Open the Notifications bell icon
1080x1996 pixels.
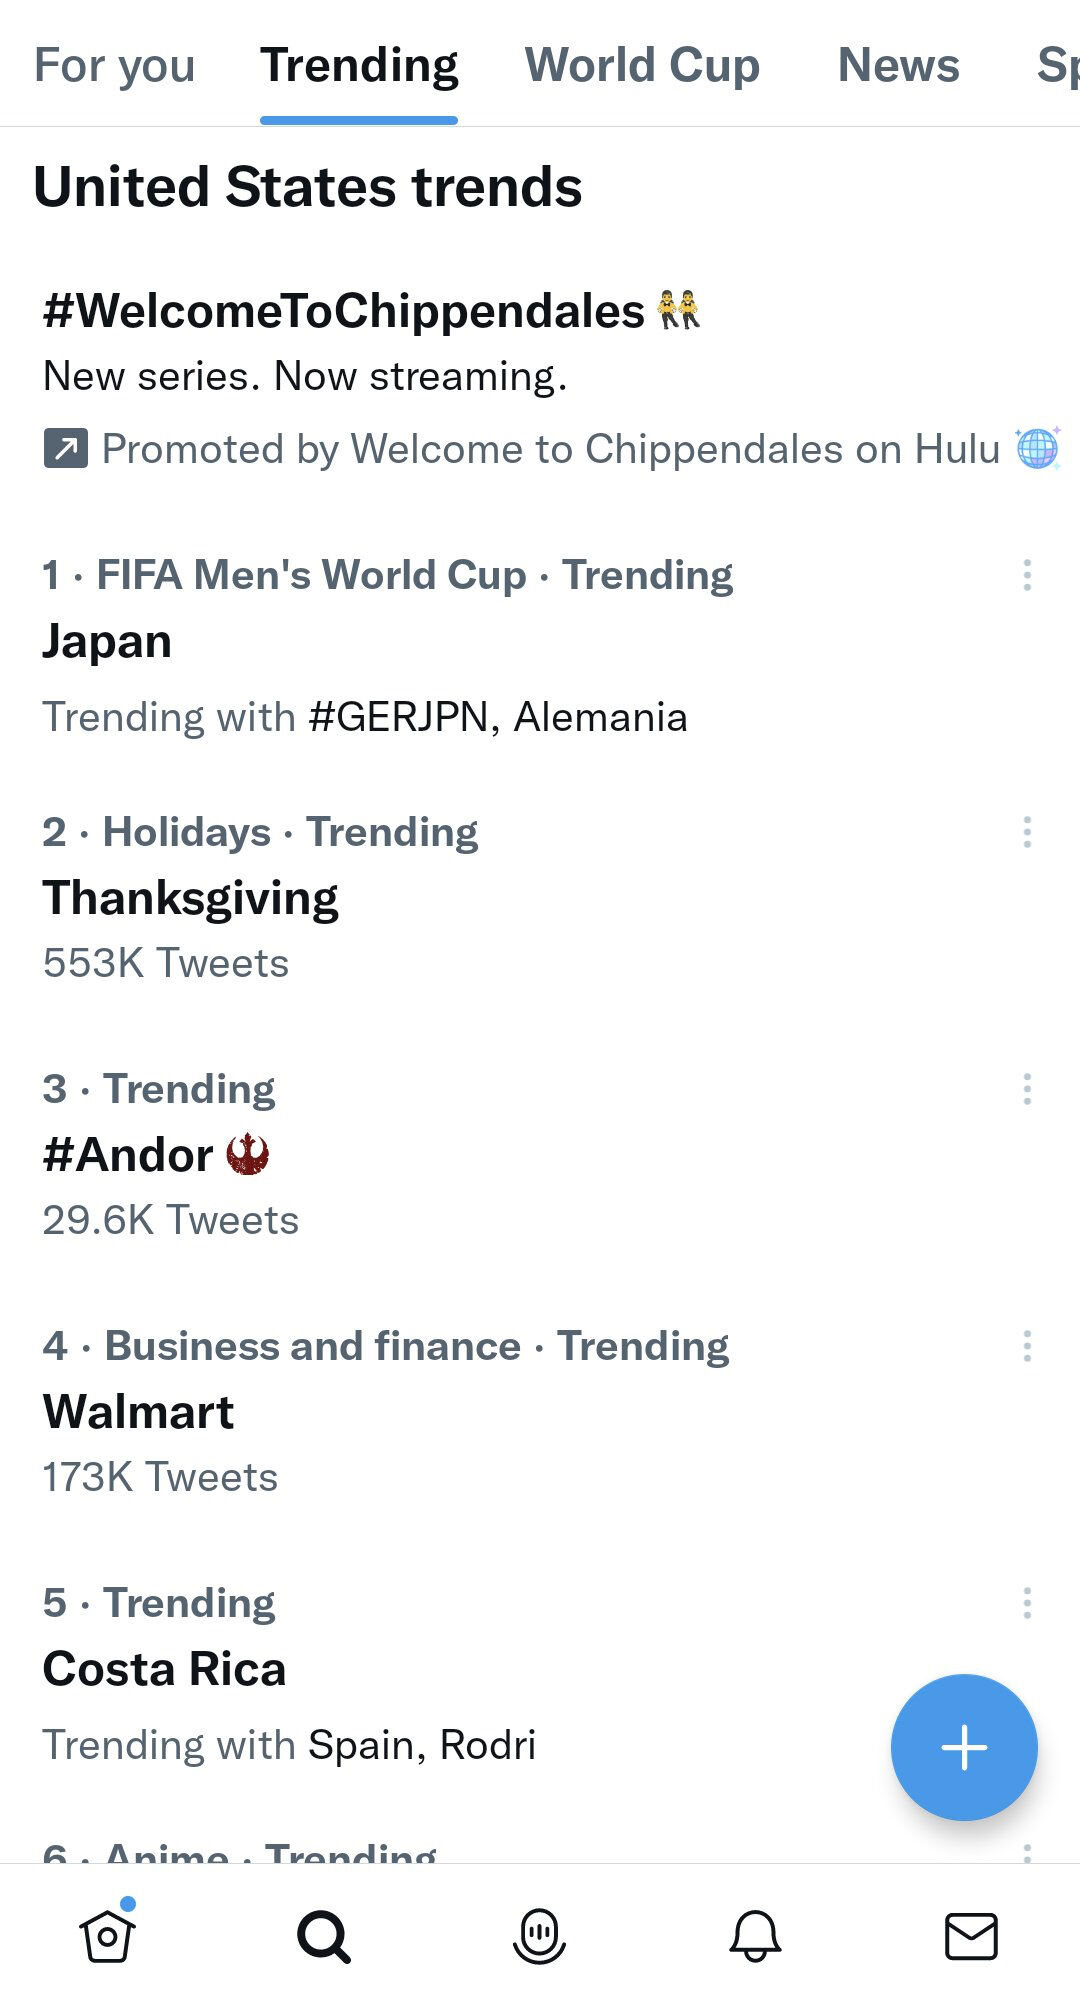coord(755,1936)
